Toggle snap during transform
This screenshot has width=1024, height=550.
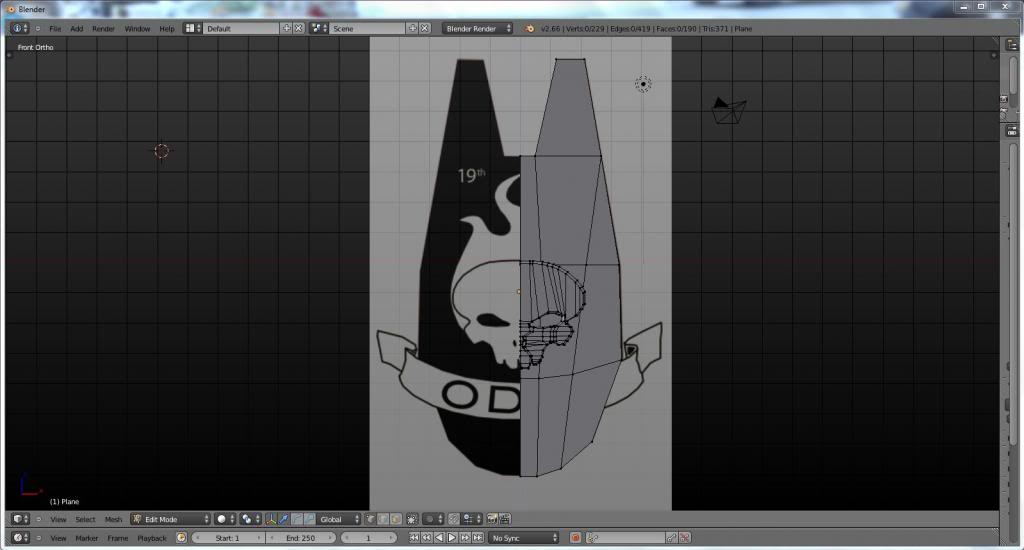[x=453, y=519]
